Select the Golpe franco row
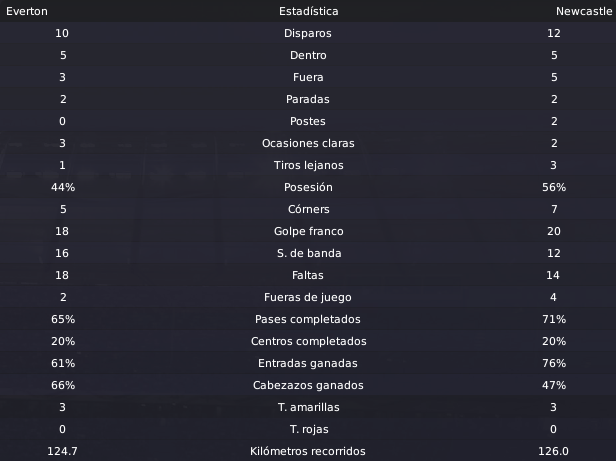Image resolution: width=616 pixels, height=461 pixels. click(308, 231)
